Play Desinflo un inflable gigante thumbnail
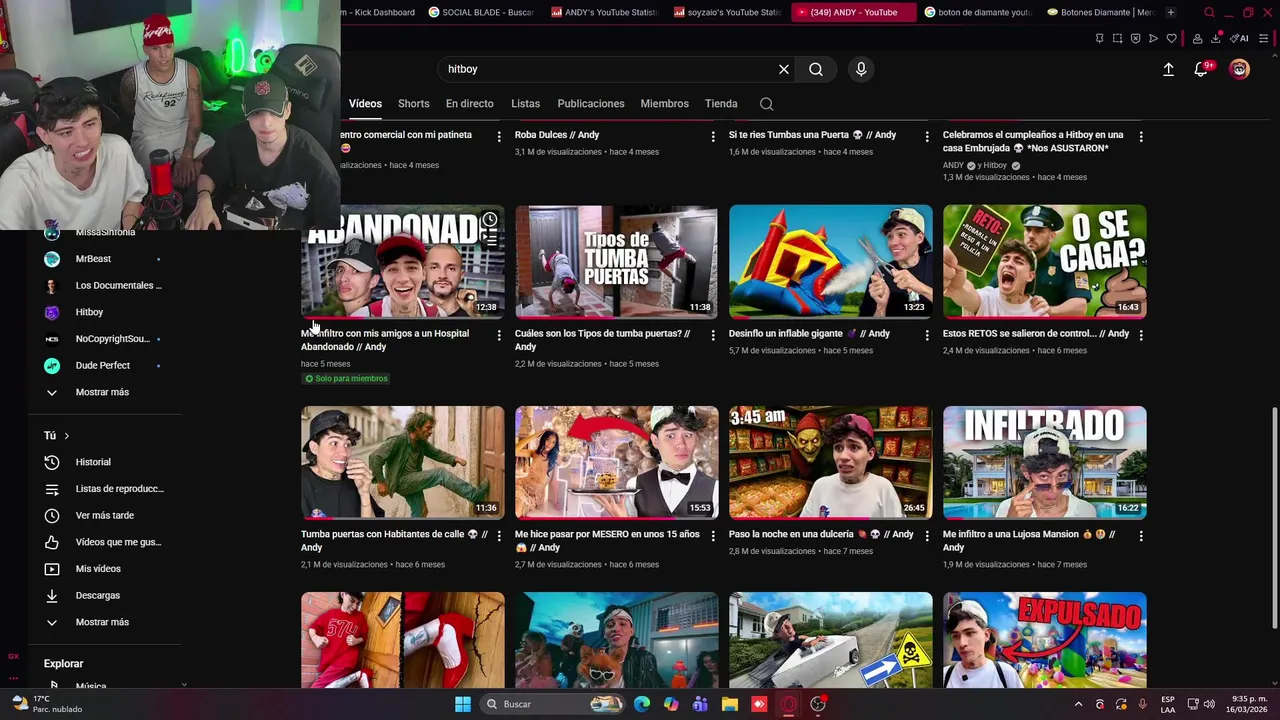 pos(831,262)
